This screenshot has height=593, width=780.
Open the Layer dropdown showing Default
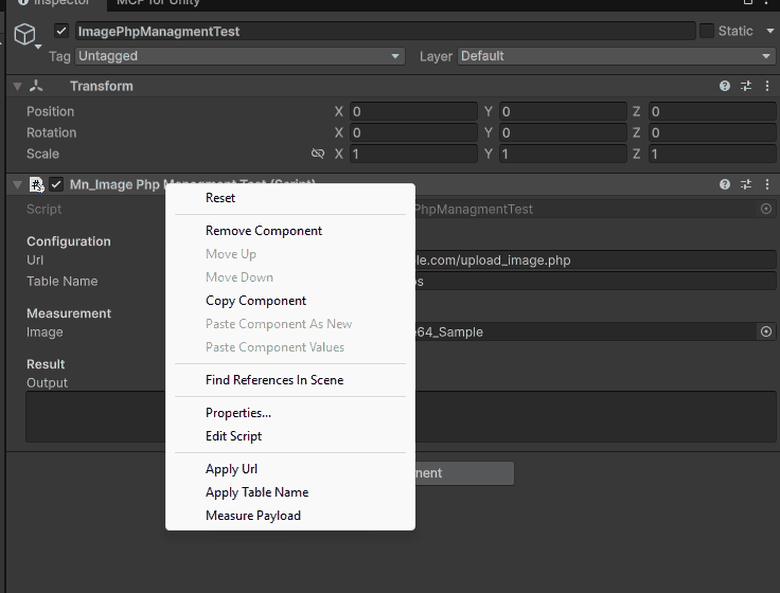click(616, 56)
